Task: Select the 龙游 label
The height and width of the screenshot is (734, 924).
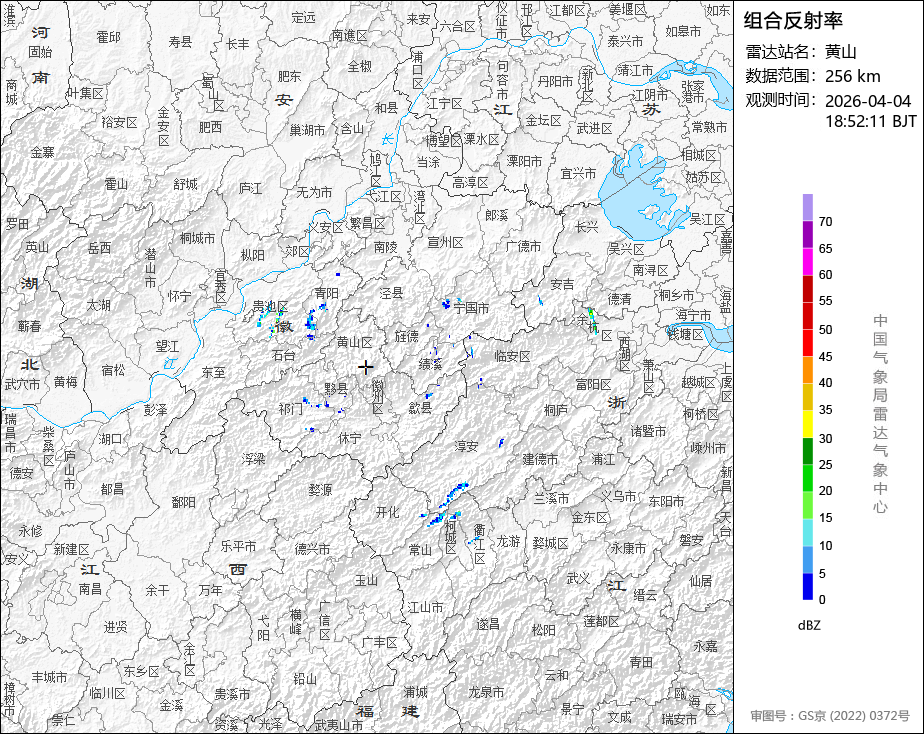Action: (x=508, y=541)
